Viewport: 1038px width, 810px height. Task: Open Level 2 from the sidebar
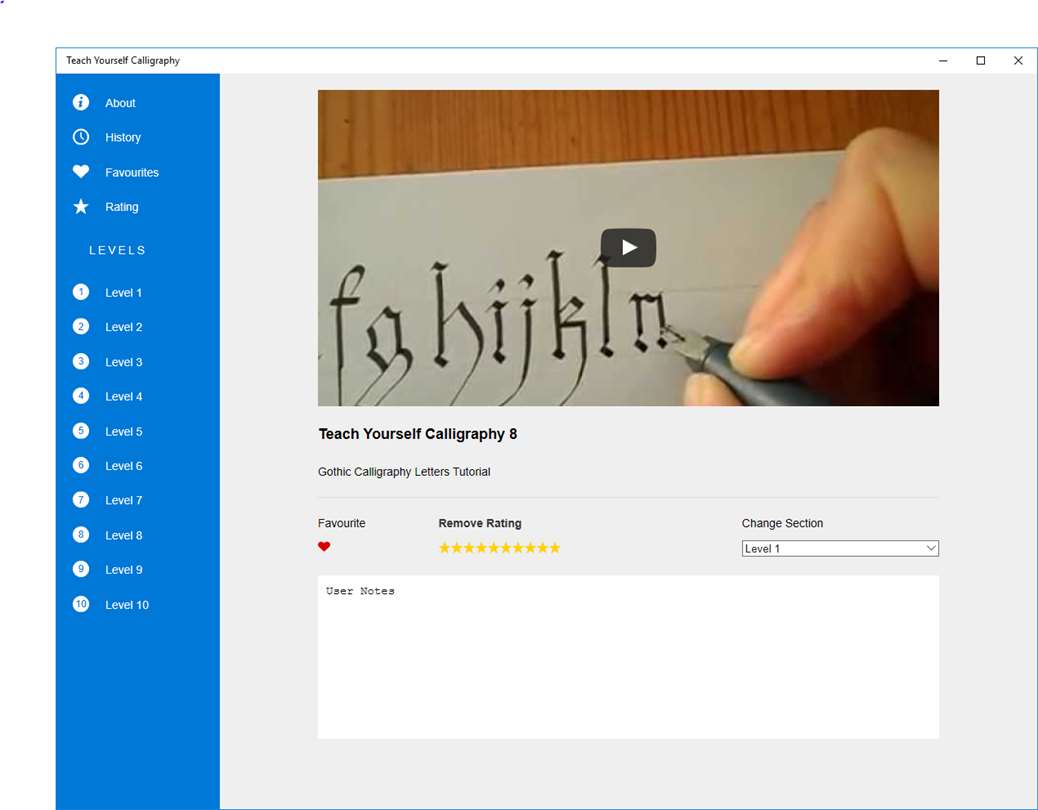[123, 327]
